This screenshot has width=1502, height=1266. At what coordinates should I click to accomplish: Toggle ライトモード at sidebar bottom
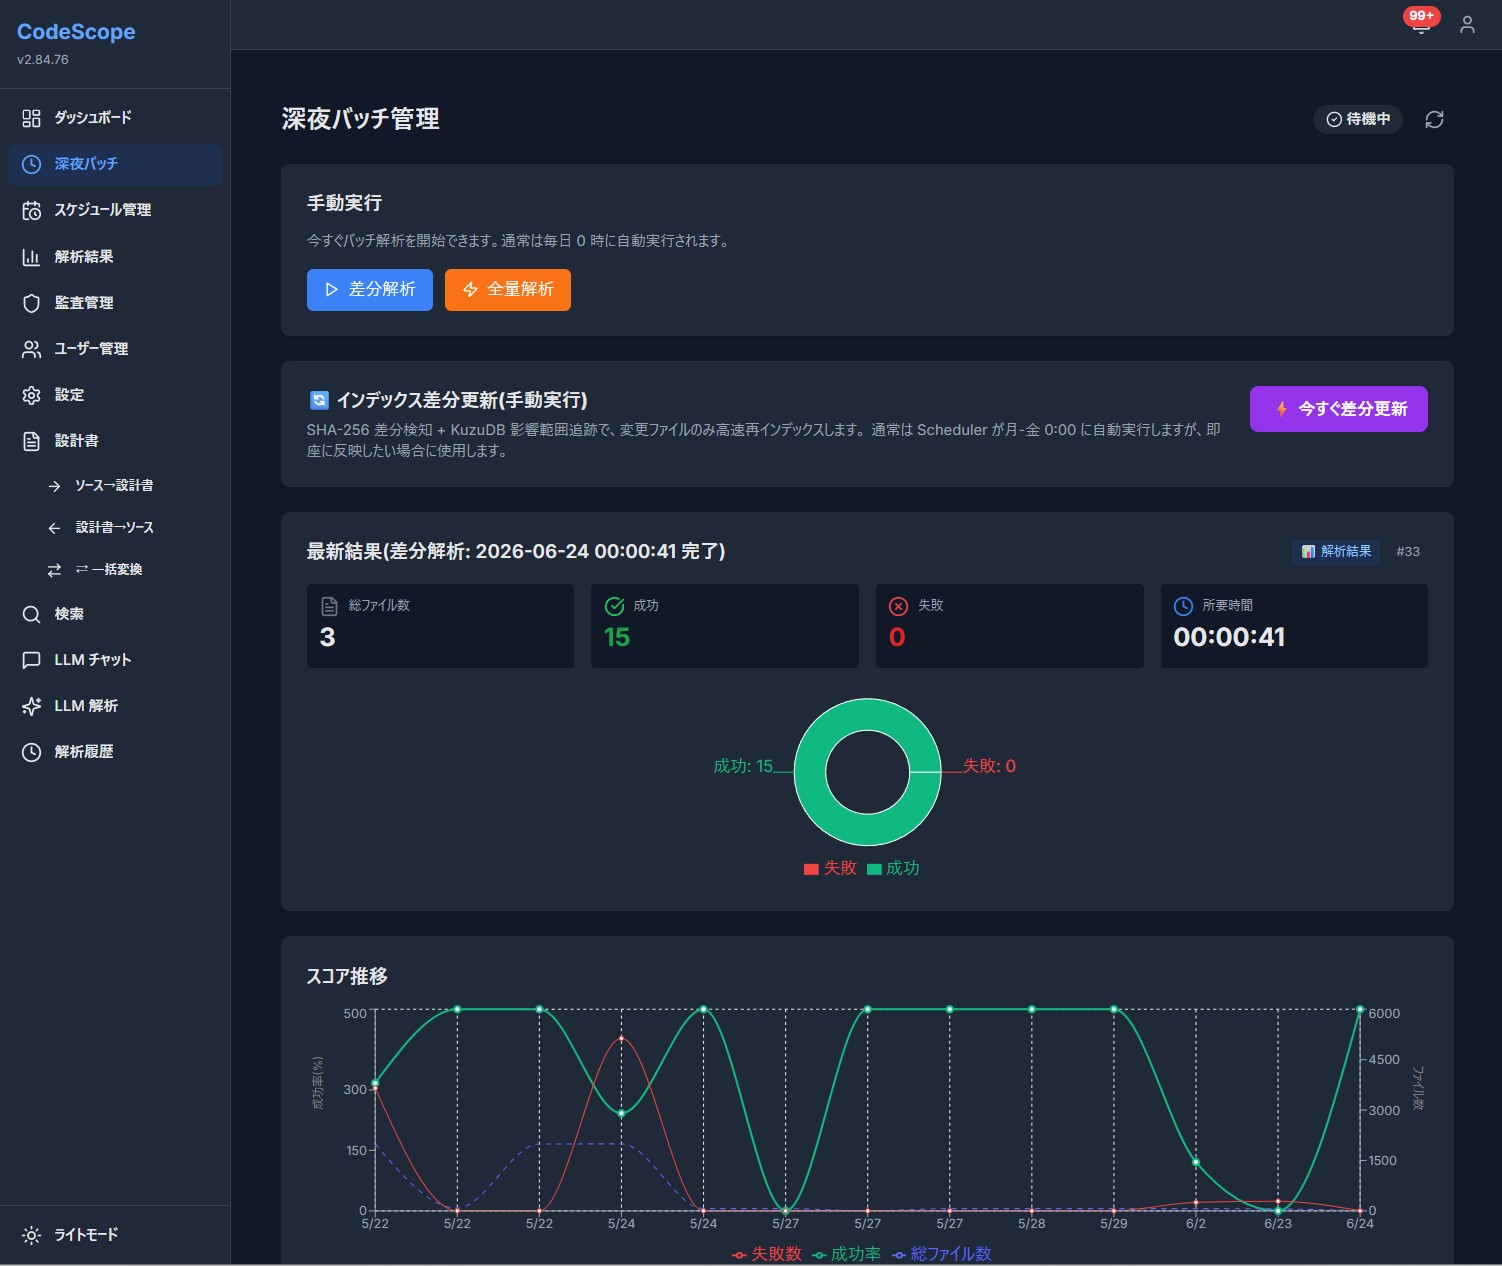[115, 1235]
